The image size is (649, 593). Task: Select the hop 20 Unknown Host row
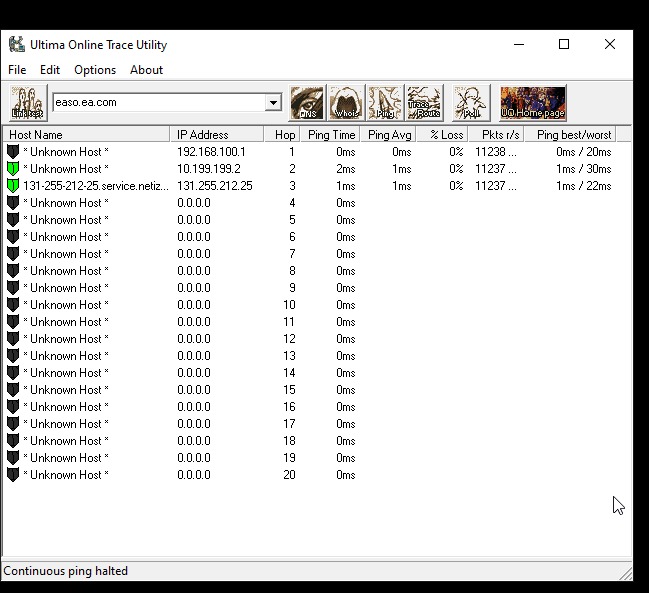(x=66, y=475)
